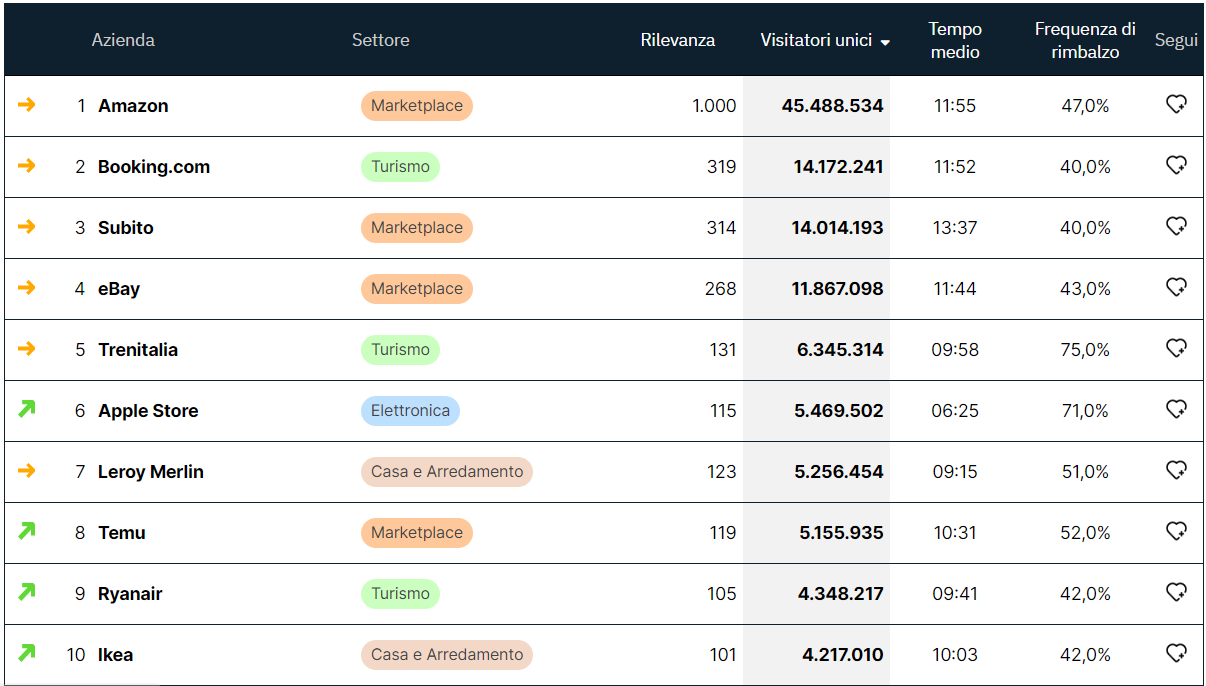Image resolution: width=1206 pixels, height=686 pixels.
Task: Open the Apple Store company link
Action: pyautogui.click(x=148, y=411)
